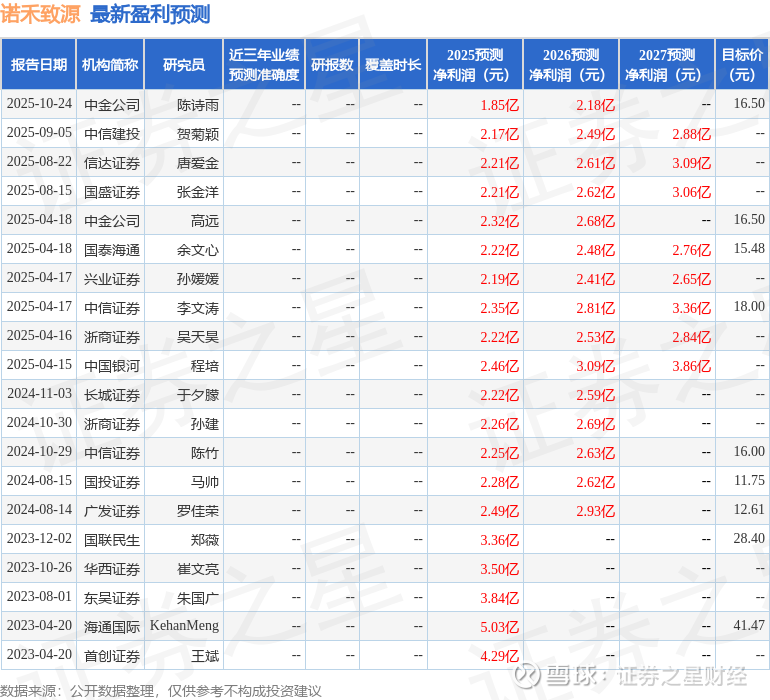This screenshot has width=770, height=700.
Task: Click 3.09亿 in the 信达证券 row
Action: click(x=691, y=163)
